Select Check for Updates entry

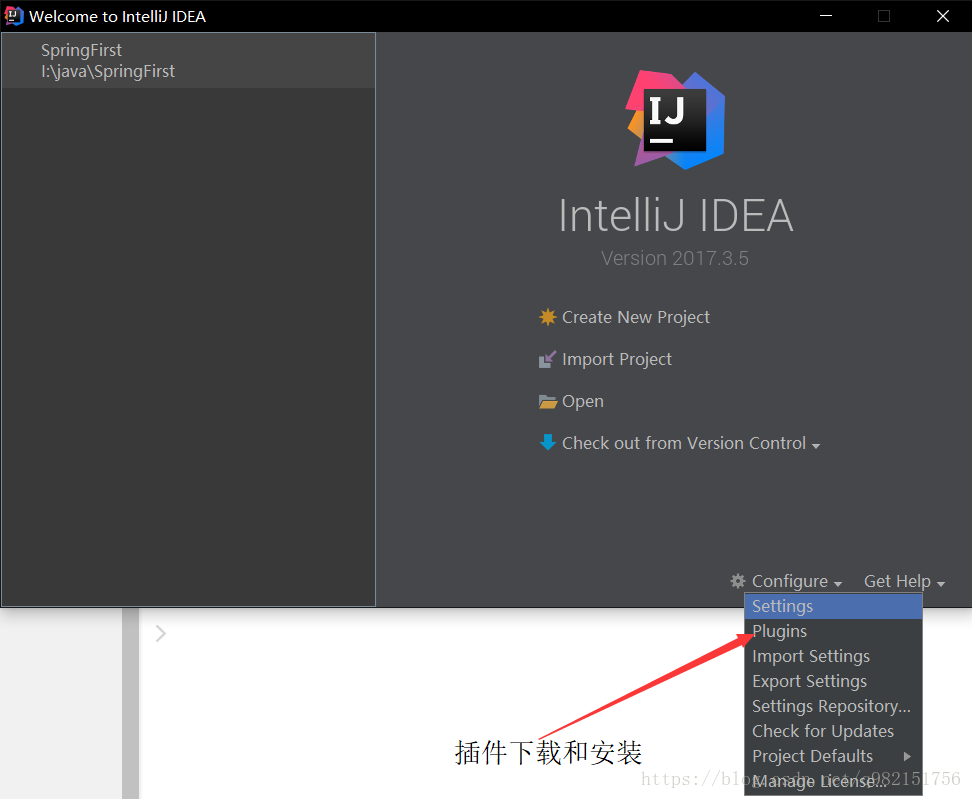tap(833, 731)
